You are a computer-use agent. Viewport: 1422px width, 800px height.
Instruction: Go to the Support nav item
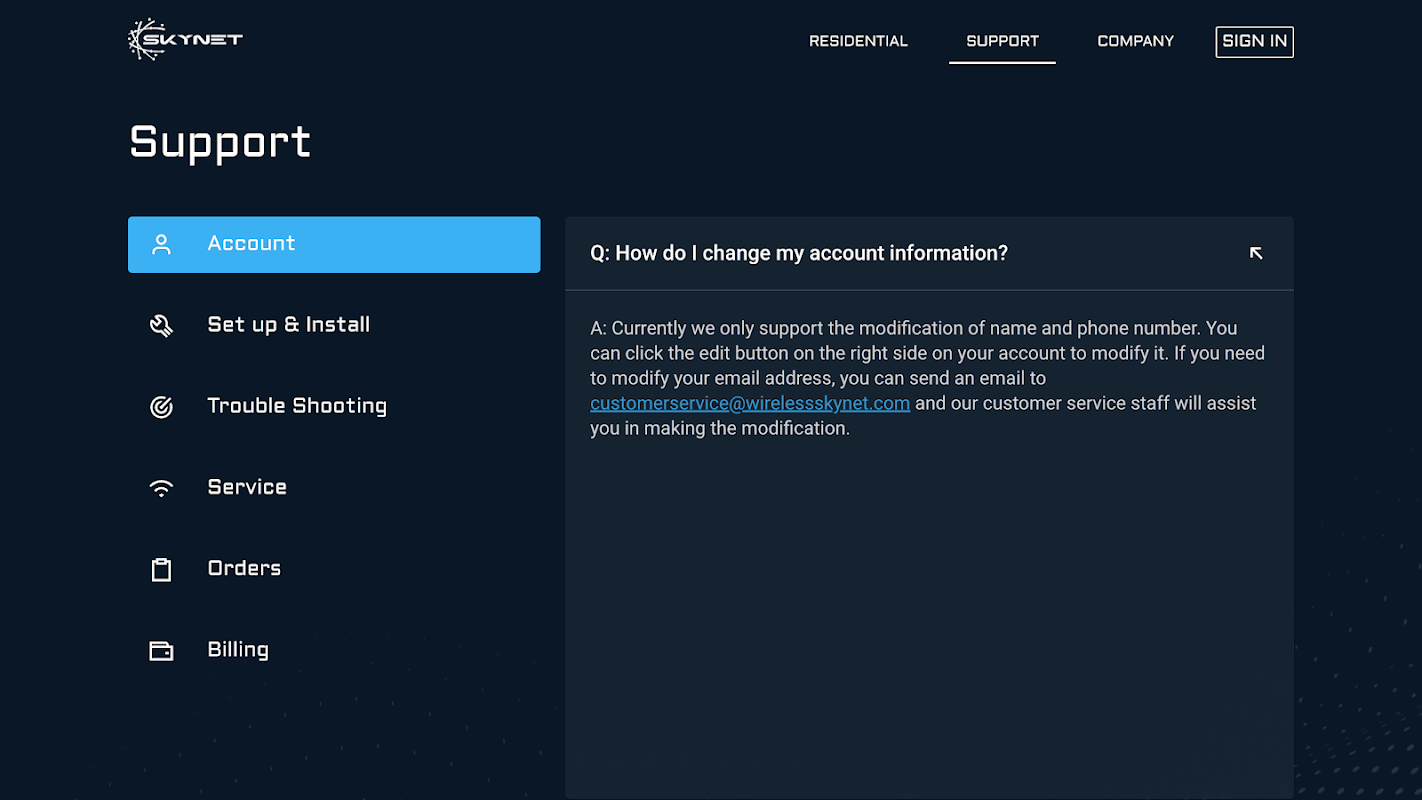point(1002,41)
